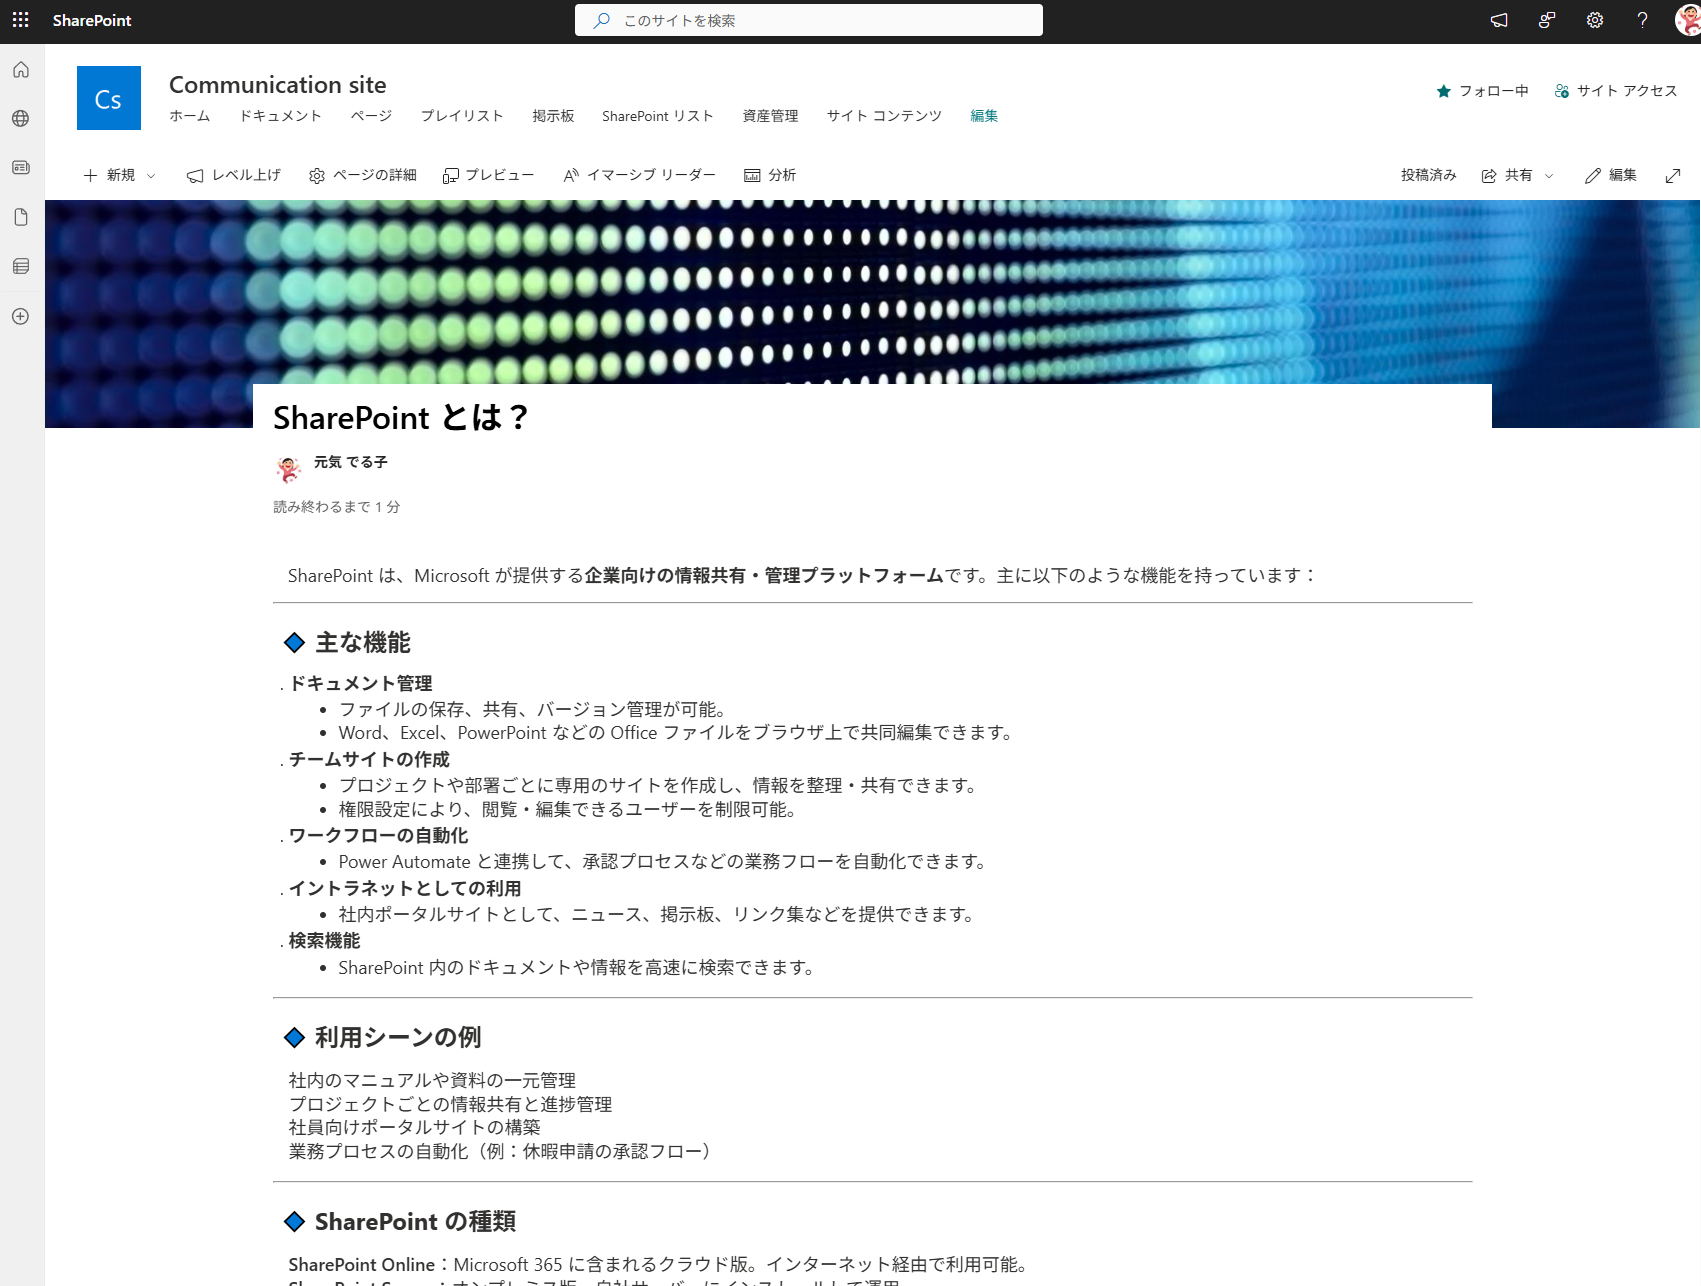Open My lists icon in left rail

[21, 266]
